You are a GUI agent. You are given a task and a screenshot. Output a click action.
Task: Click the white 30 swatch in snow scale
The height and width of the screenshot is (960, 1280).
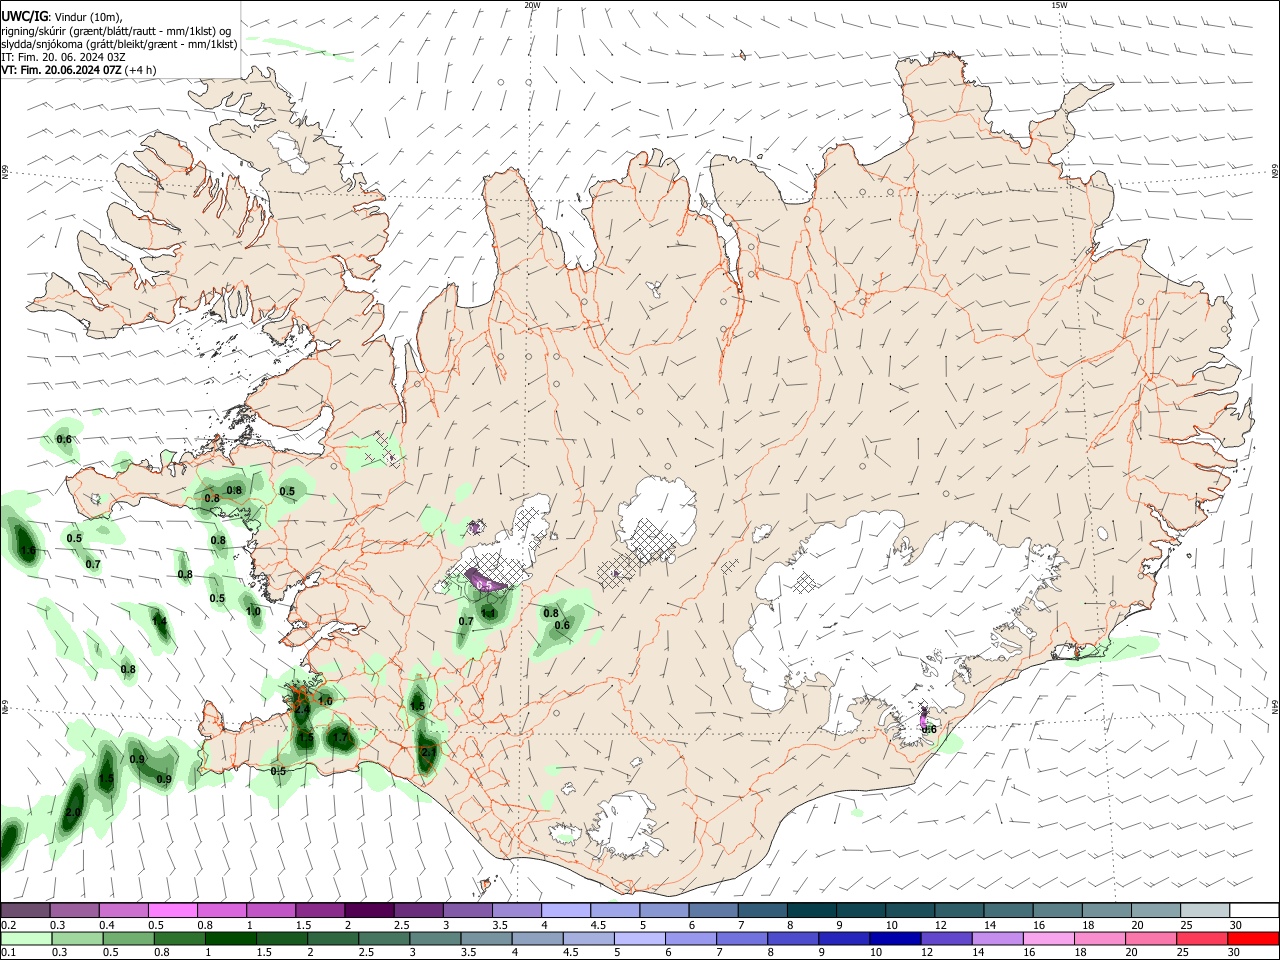pyautogui.click(x=1254, y=910)
